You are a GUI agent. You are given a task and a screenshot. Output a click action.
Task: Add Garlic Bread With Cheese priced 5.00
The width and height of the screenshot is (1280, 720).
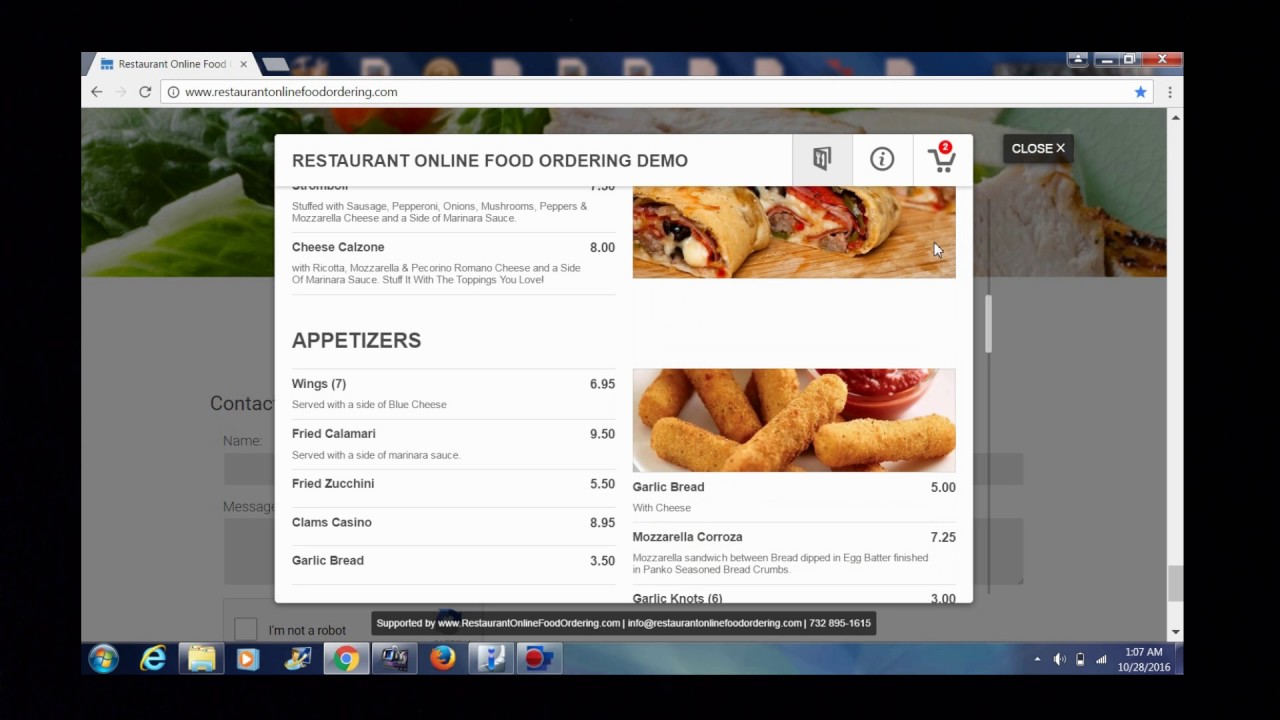click(794, 497)
